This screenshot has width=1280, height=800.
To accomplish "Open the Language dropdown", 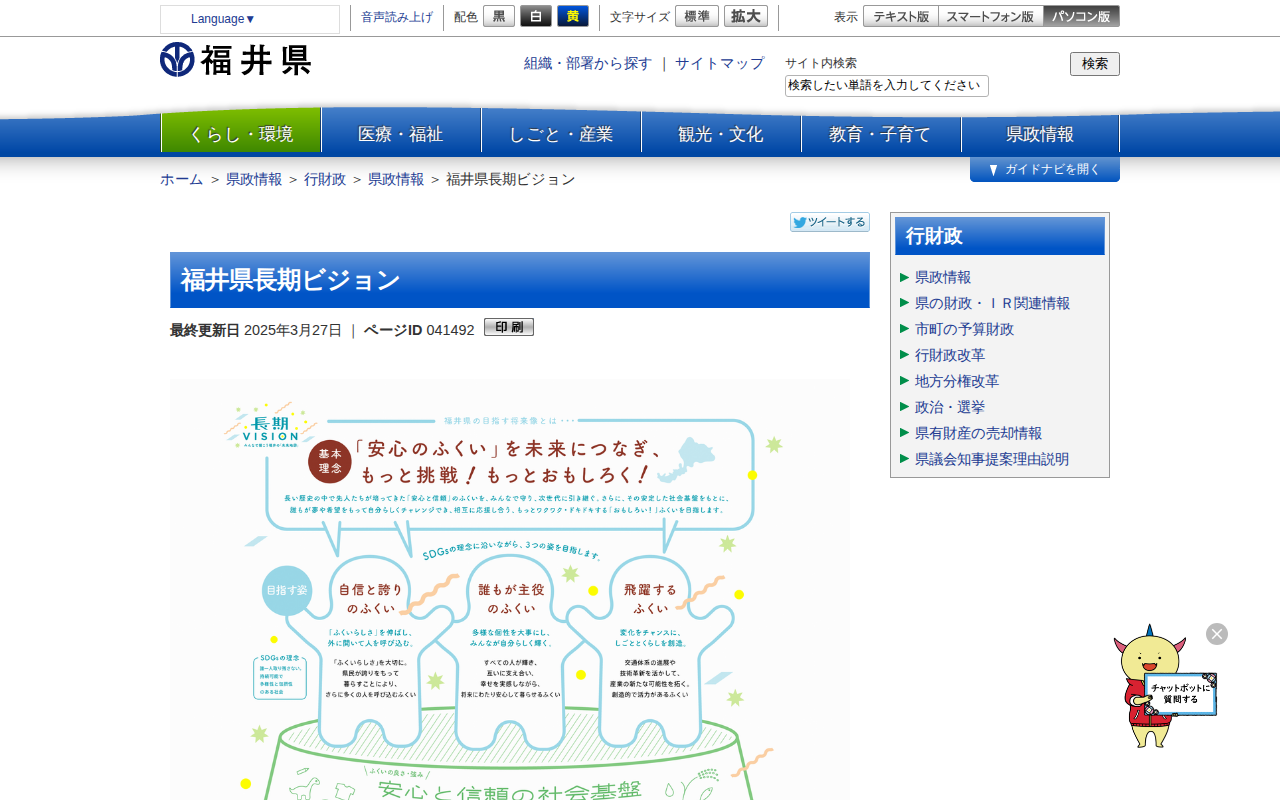I will (x=249, y=19).
